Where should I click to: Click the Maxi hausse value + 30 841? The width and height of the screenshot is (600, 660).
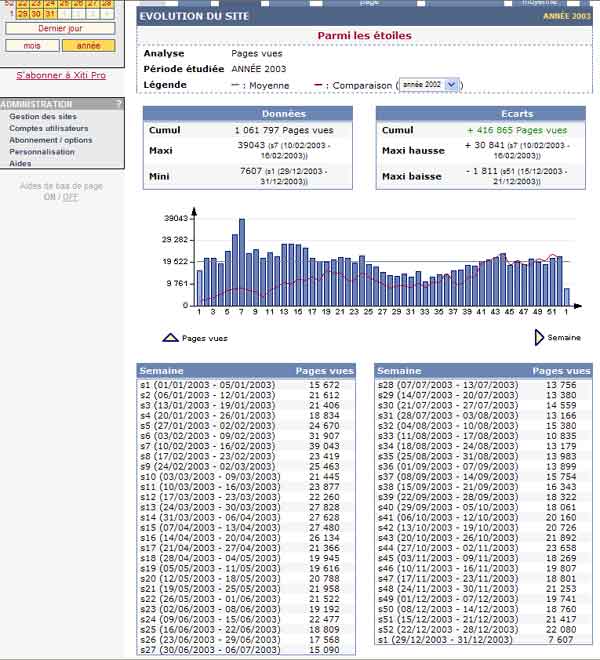point(484,145)
